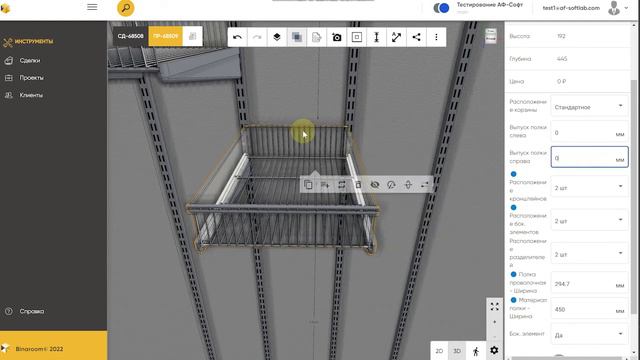The width and height of the screenshot is (640, 360).
Task: Open the ПР-68509 tab
Action: tap(165, 36)
